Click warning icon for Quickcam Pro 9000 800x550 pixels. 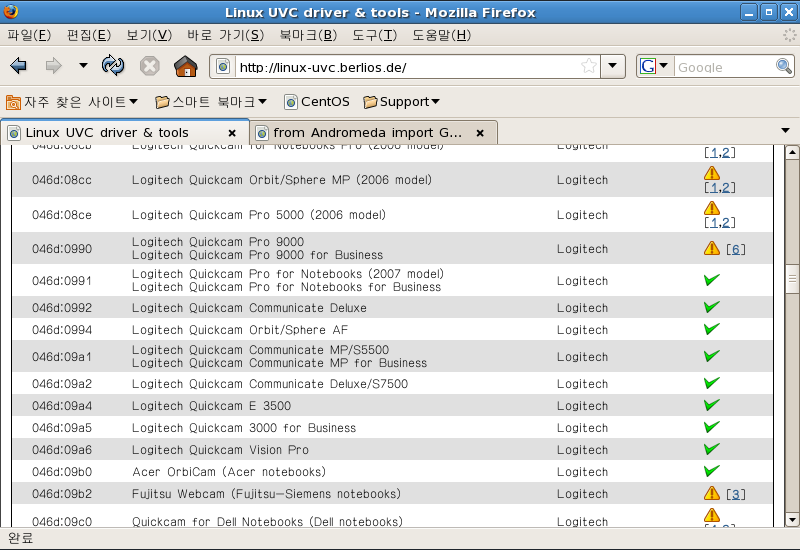712,248
